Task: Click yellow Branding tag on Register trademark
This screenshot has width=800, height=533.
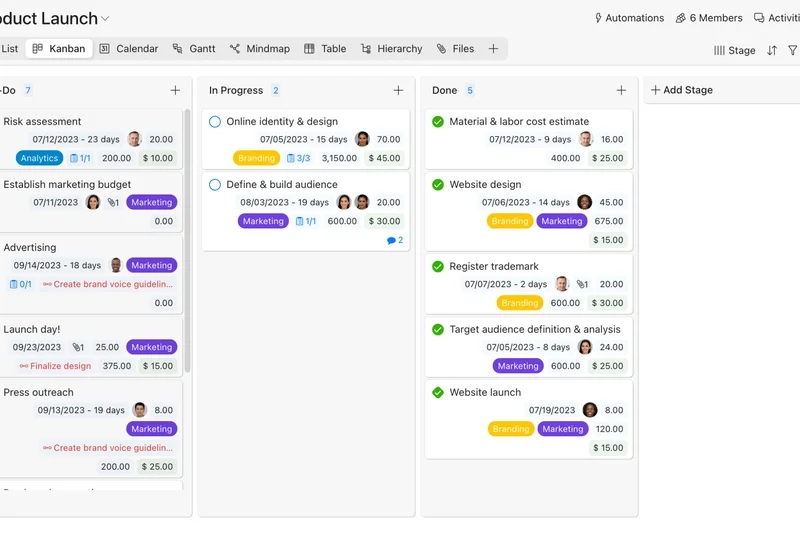Action: coord(520,303)
